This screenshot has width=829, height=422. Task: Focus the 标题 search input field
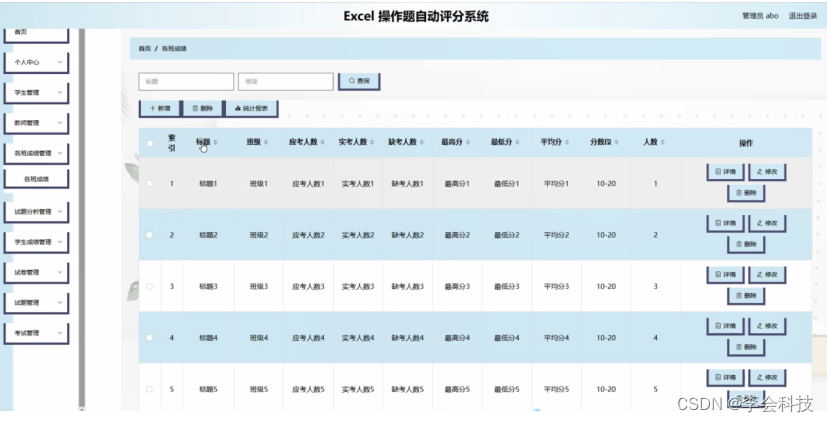186,81
